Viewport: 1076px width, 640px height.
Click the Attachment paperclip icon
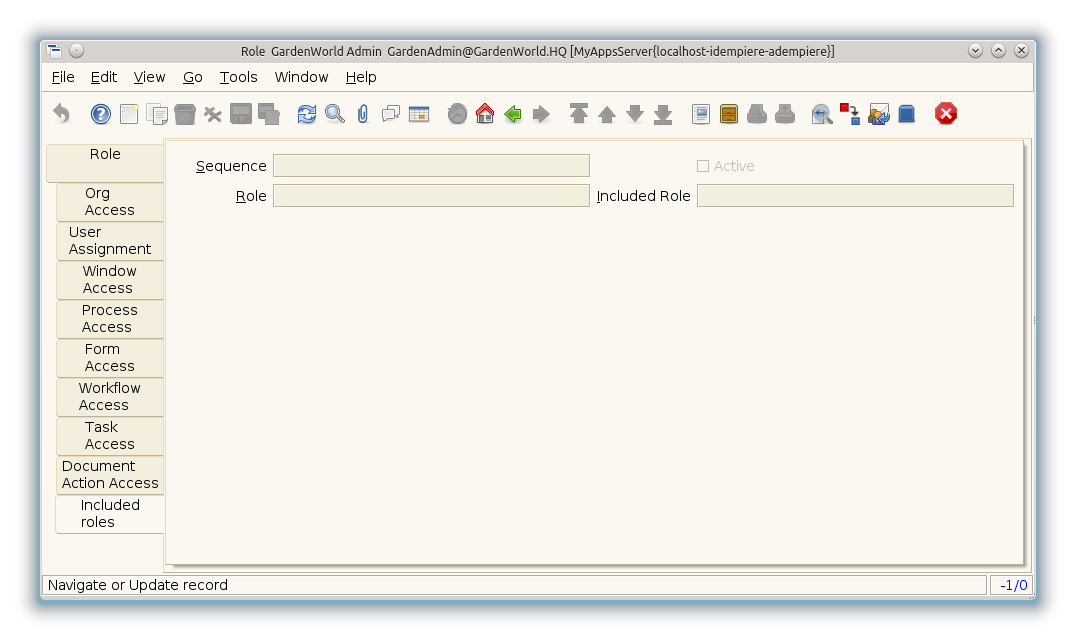tap(363, 114)
